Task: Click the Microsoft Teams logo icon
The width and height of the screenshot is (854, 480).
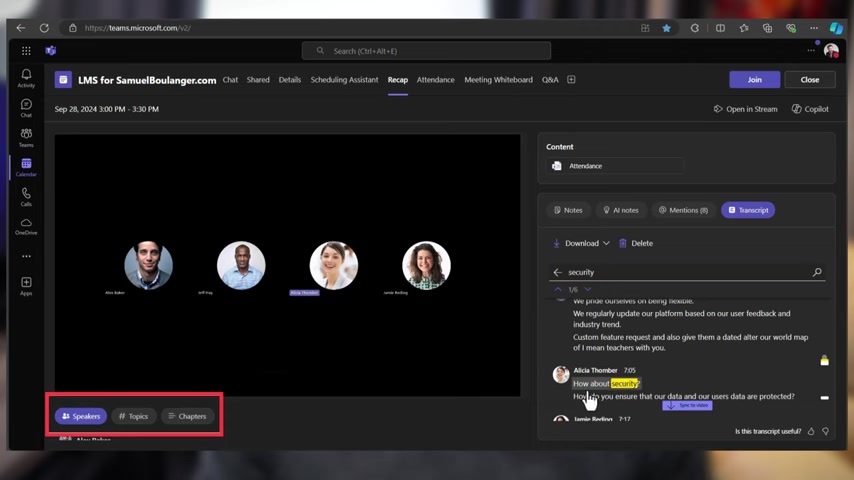Action: [51, 51]
